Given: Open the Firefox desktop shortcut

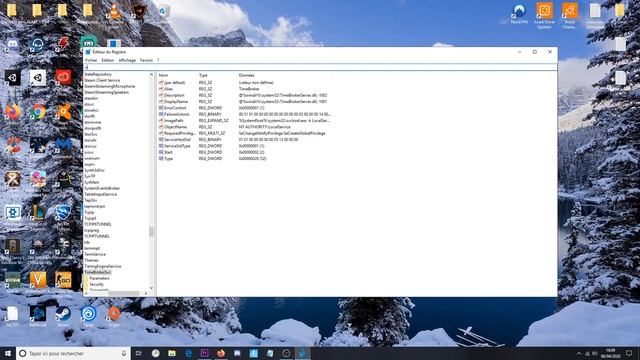Looking at the screenshot, I should (13, 111).
